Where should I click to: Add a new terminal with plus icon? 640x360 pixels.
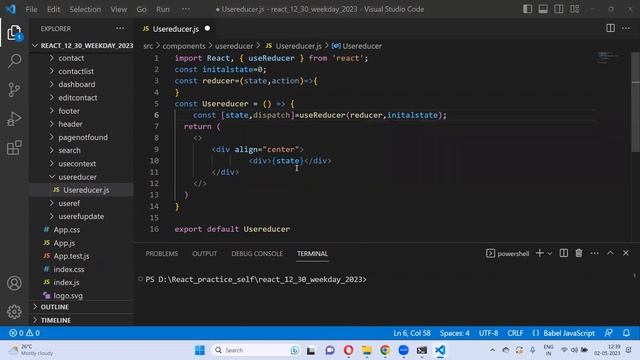tap(540, 253)
